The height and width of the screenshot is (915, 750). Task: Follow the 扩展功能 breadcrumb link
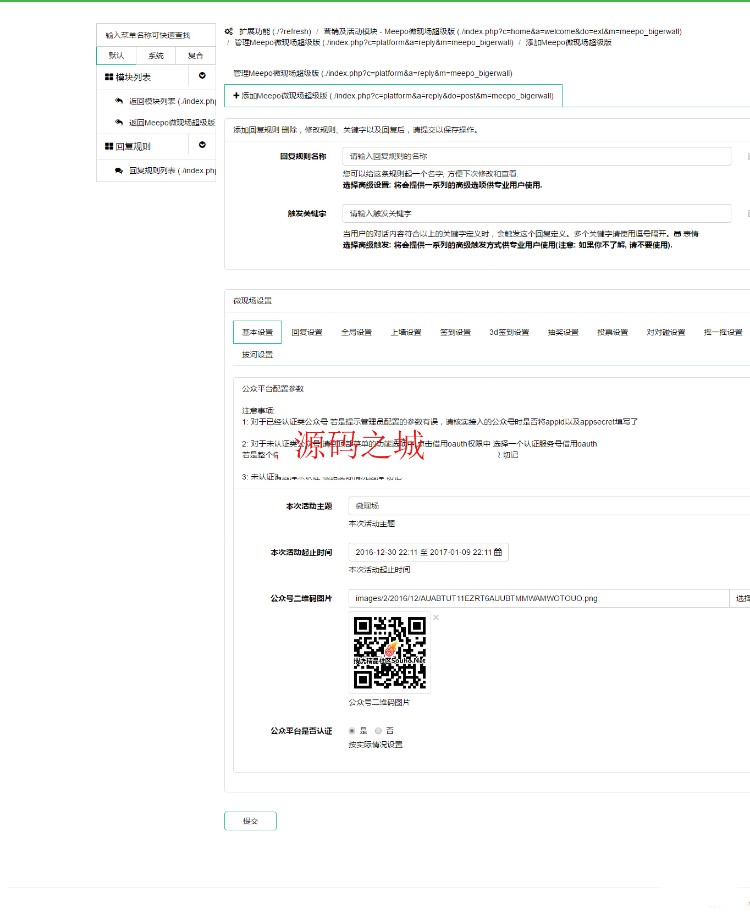tap(275, 32)
